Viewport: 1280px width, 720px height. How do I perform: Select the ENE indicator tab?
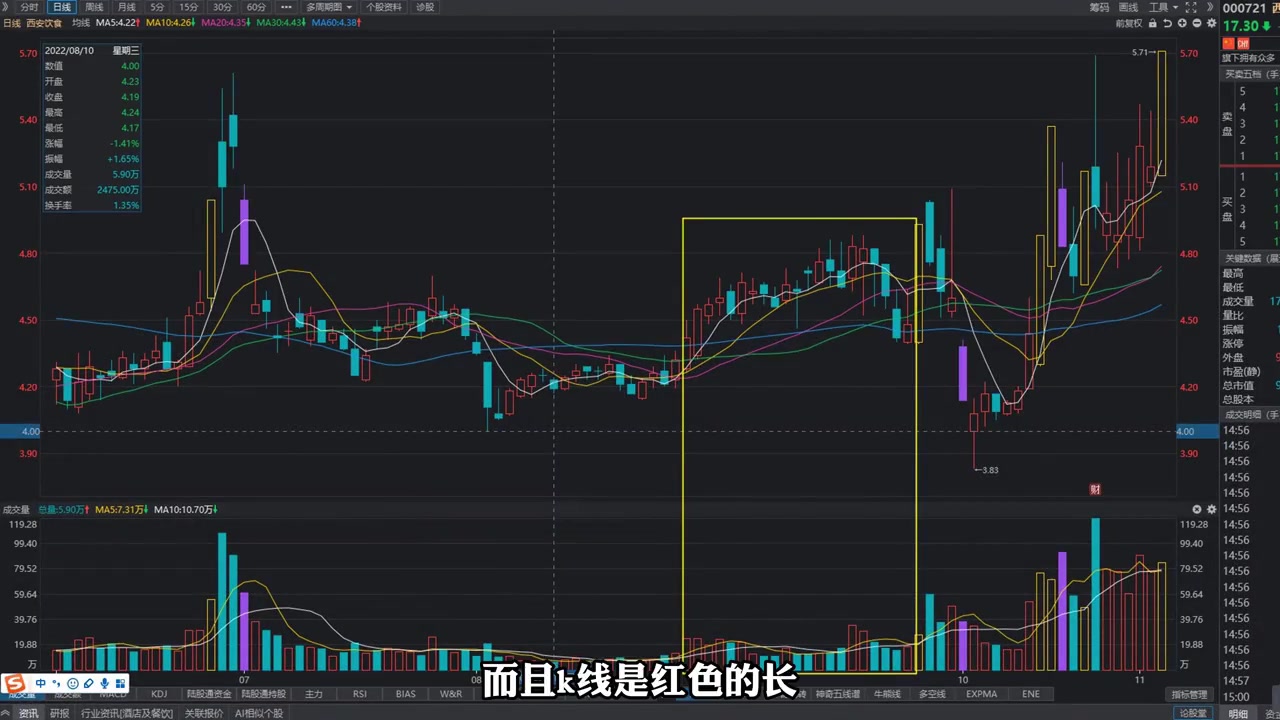pyautogui.click(x=1031, y=693)
